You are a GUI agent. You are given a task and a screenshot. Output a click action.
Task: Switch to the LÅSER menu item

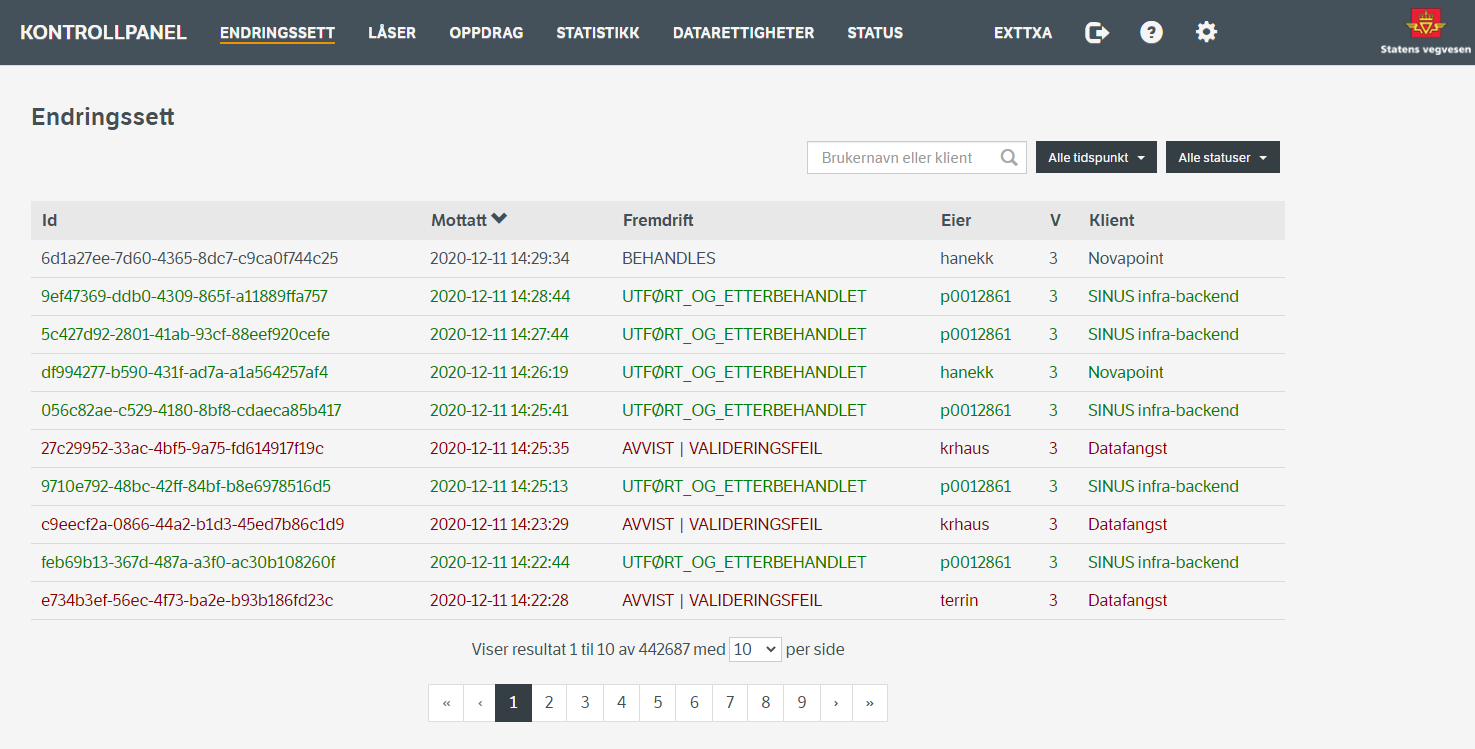[x=392, y=33]
